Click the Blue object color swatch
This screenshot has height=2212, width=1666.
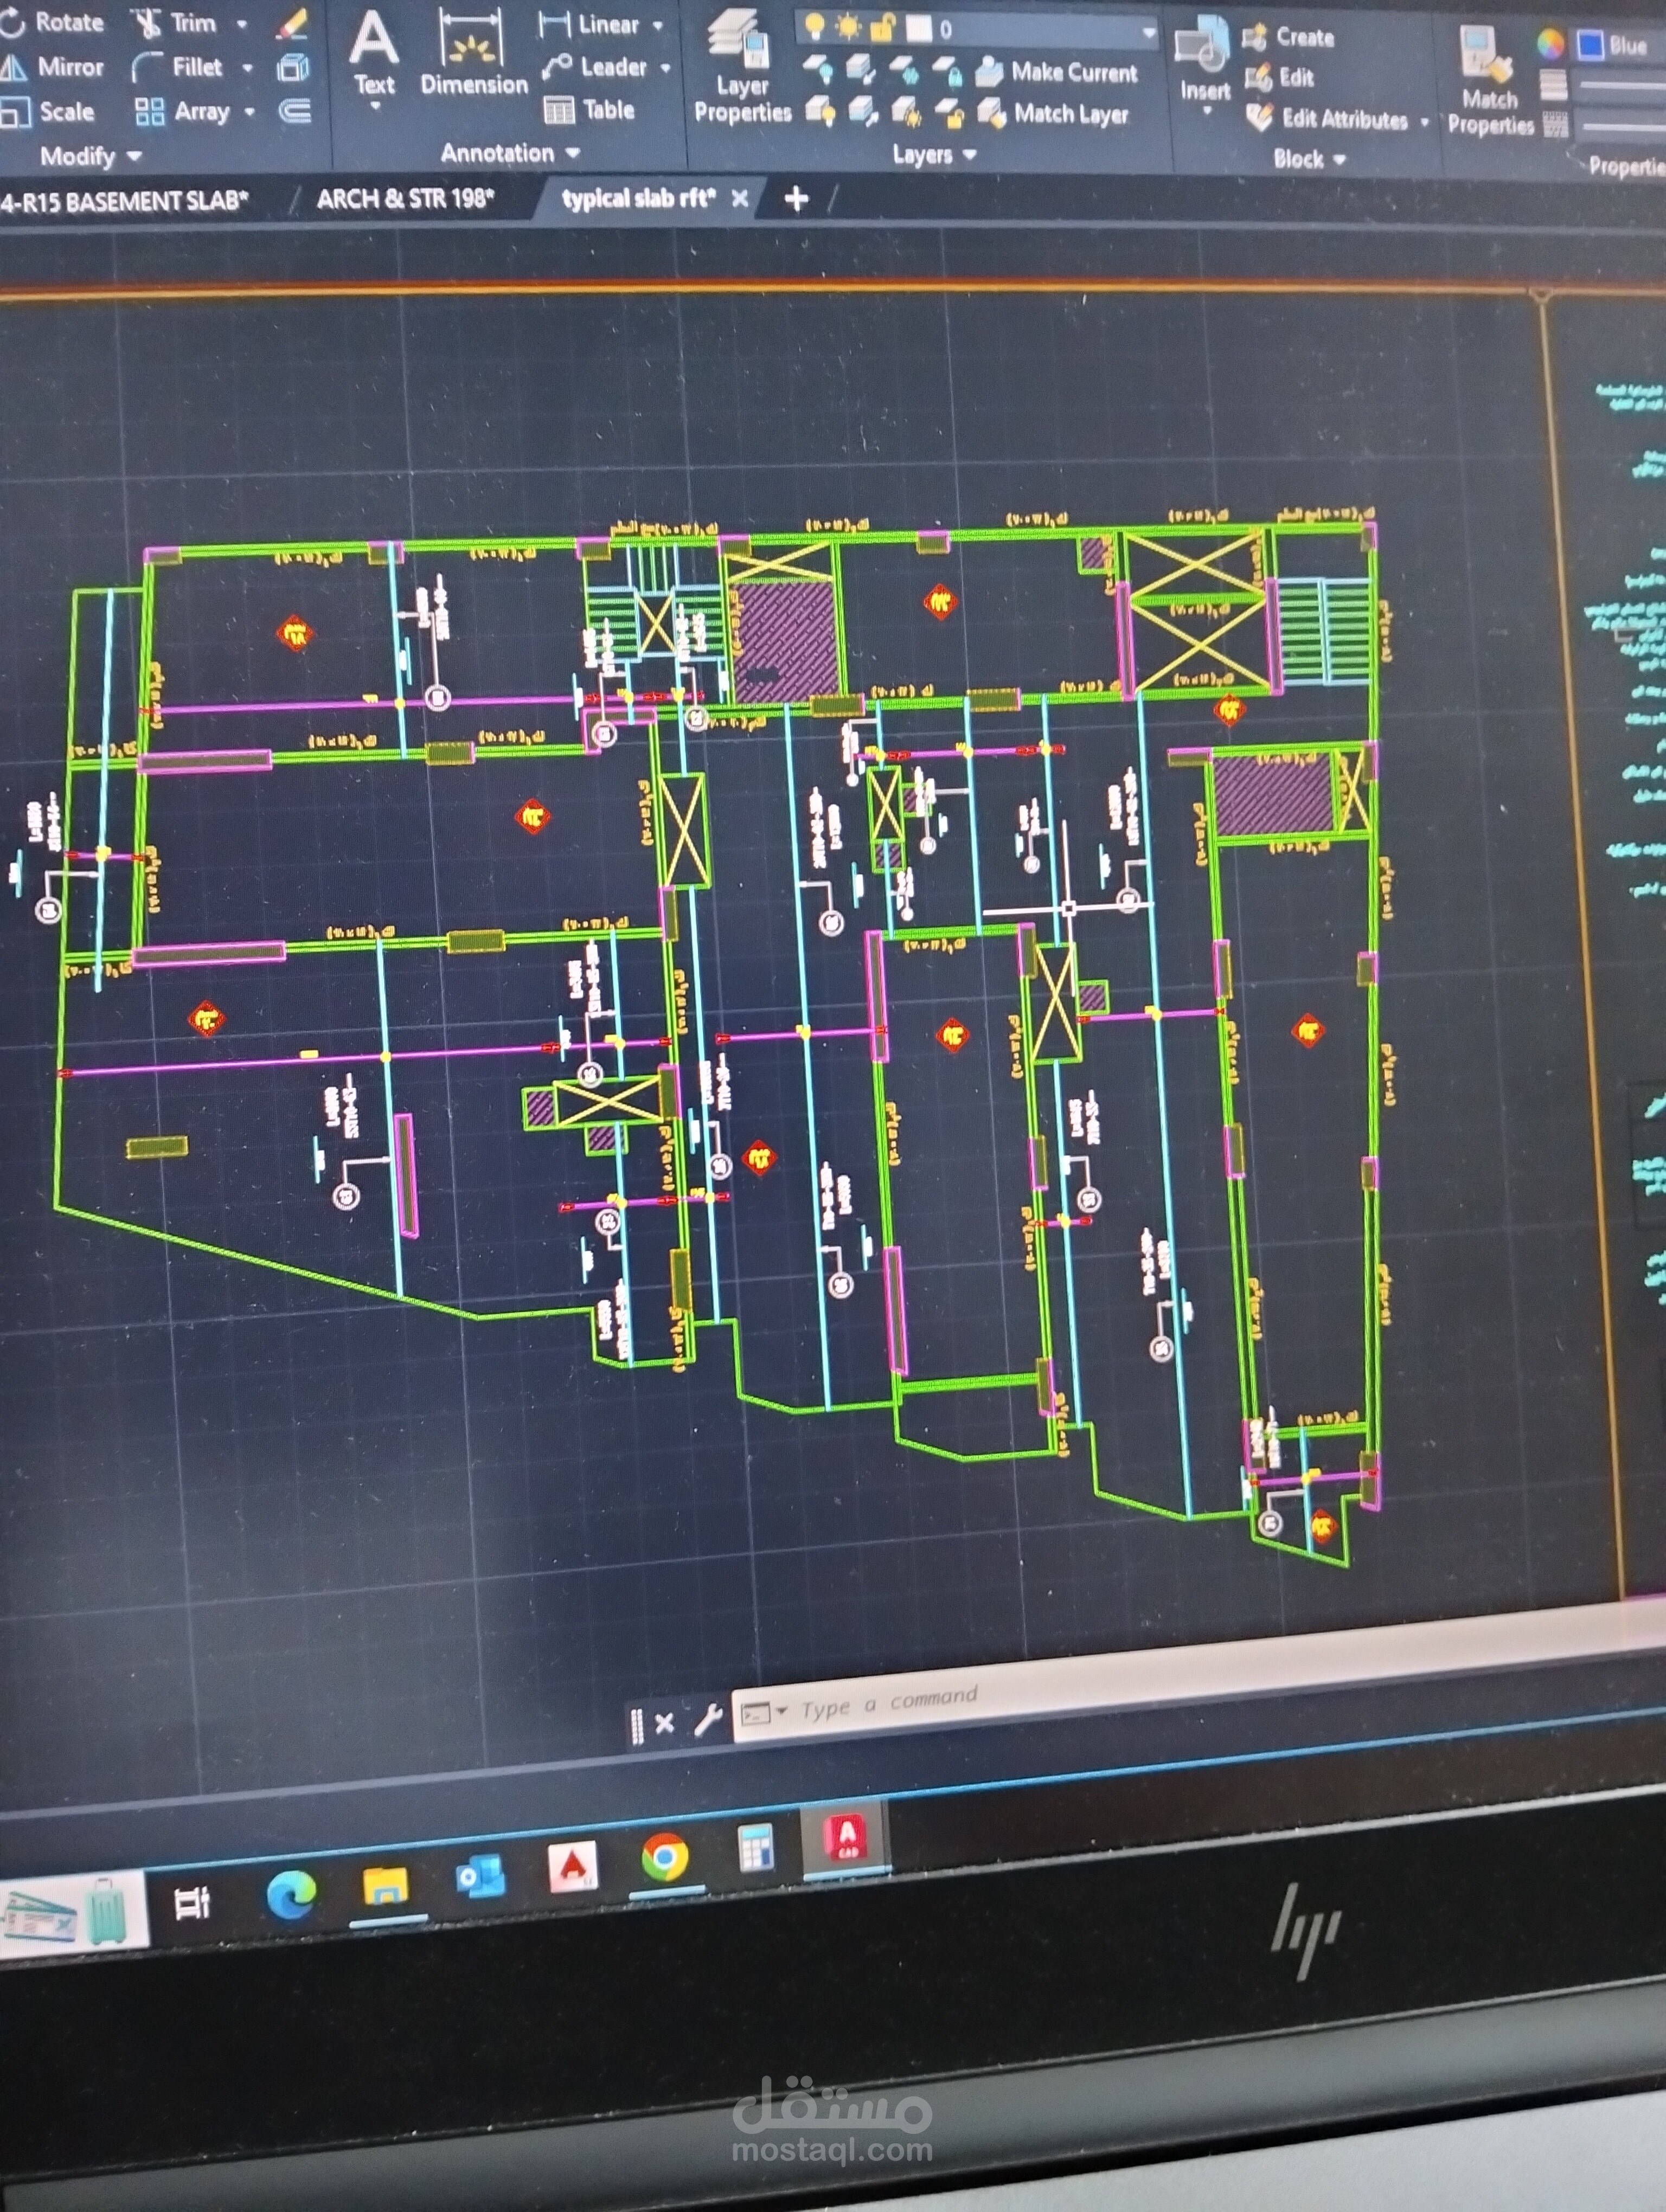tap(1590, 45)
